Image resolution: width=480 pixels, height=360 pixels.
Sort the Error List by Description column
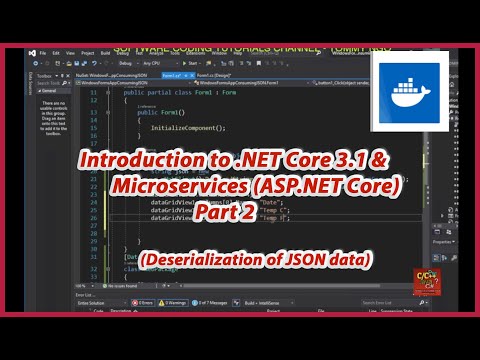[x=121, y=311]
